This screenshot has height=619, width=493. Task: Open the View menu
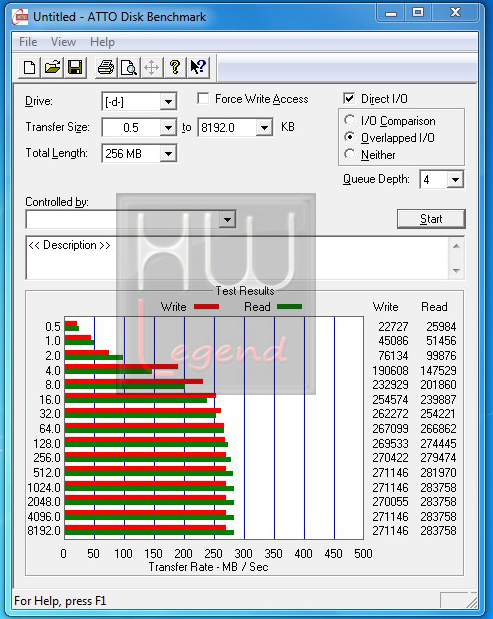63,42
